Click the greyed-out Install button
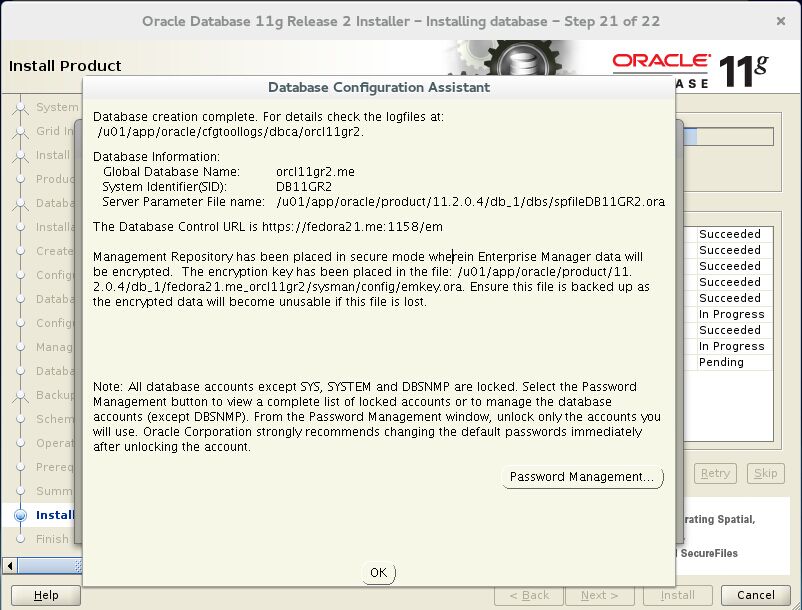Viewport: 802px width, 610px height. tap(677, 595)
